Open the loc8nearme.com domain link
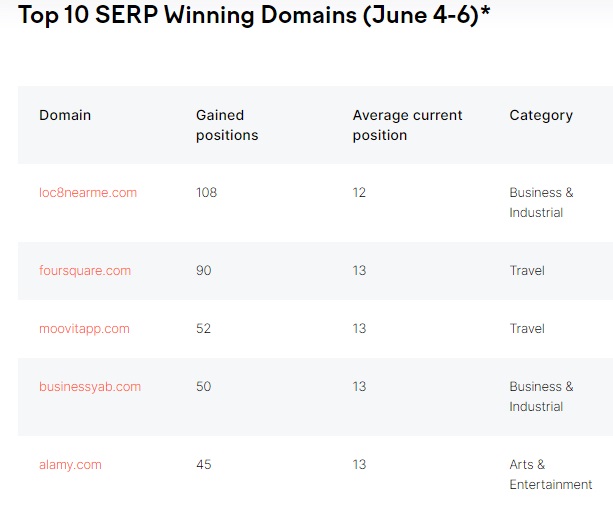Screen dimensions: 613x513 pyautogui.click(x=88, y=192)
